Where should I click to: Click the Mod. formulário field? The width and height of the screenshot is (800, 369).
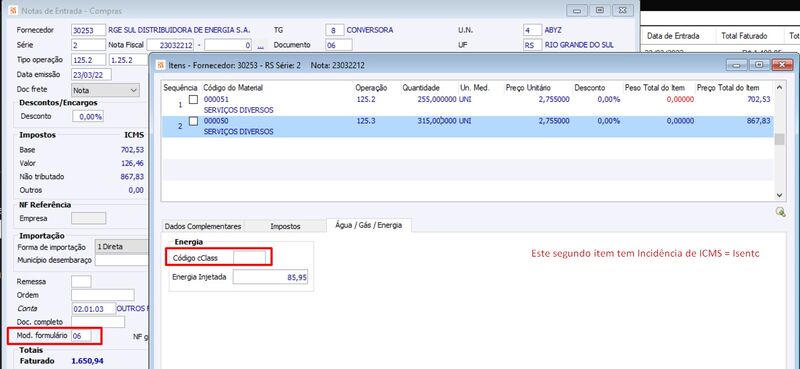pyautogui.click(x=82, y=336)
